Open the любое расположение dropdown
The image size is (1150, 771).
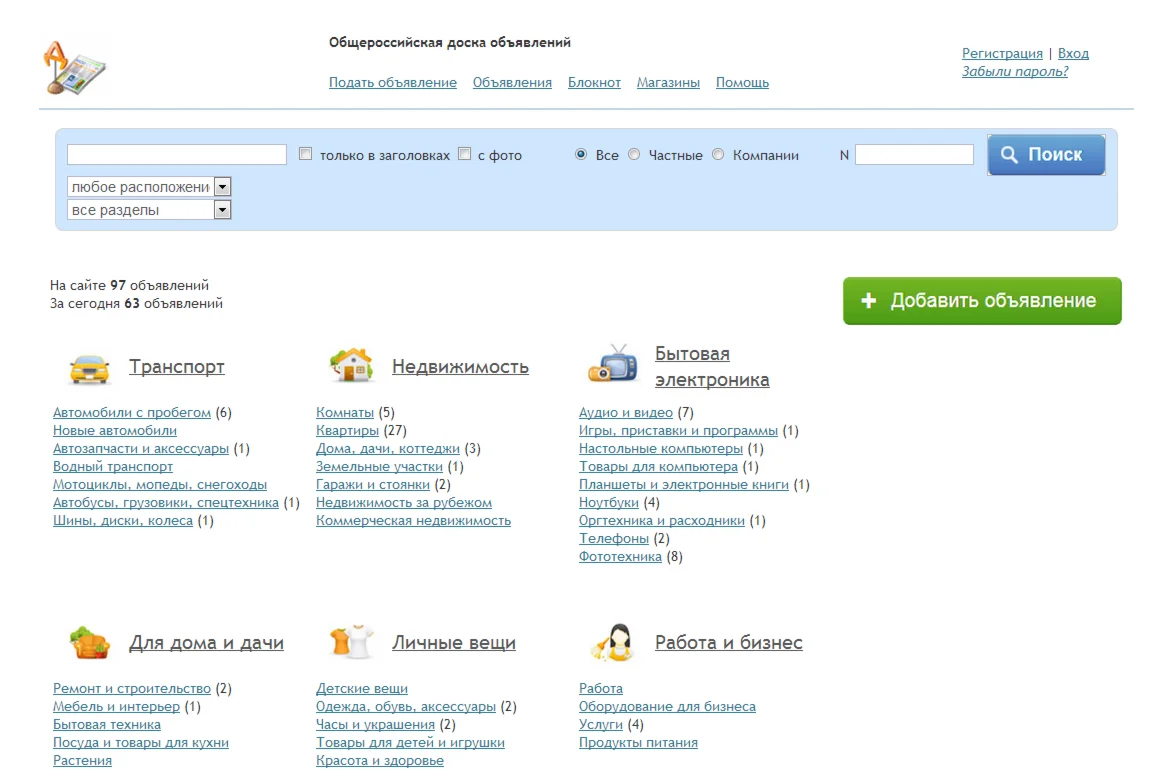149,186
